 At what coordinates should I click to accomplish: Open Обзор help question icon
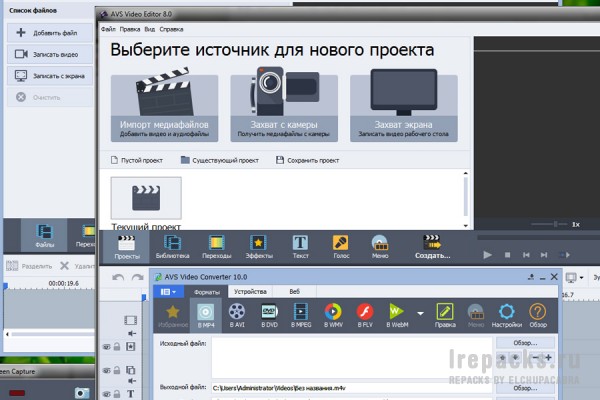tap(538, 315)
